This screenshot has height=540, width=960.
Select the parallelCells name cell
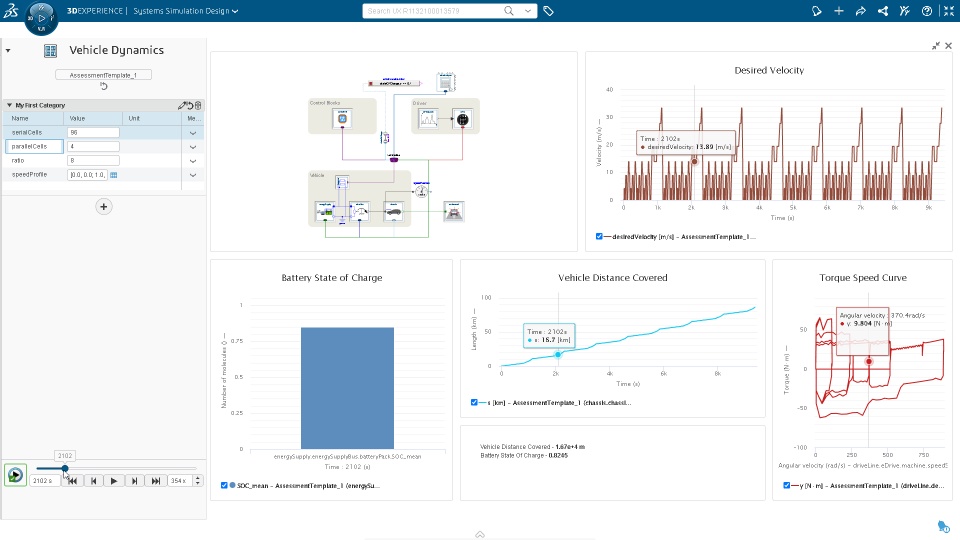(x=34, y=146)
